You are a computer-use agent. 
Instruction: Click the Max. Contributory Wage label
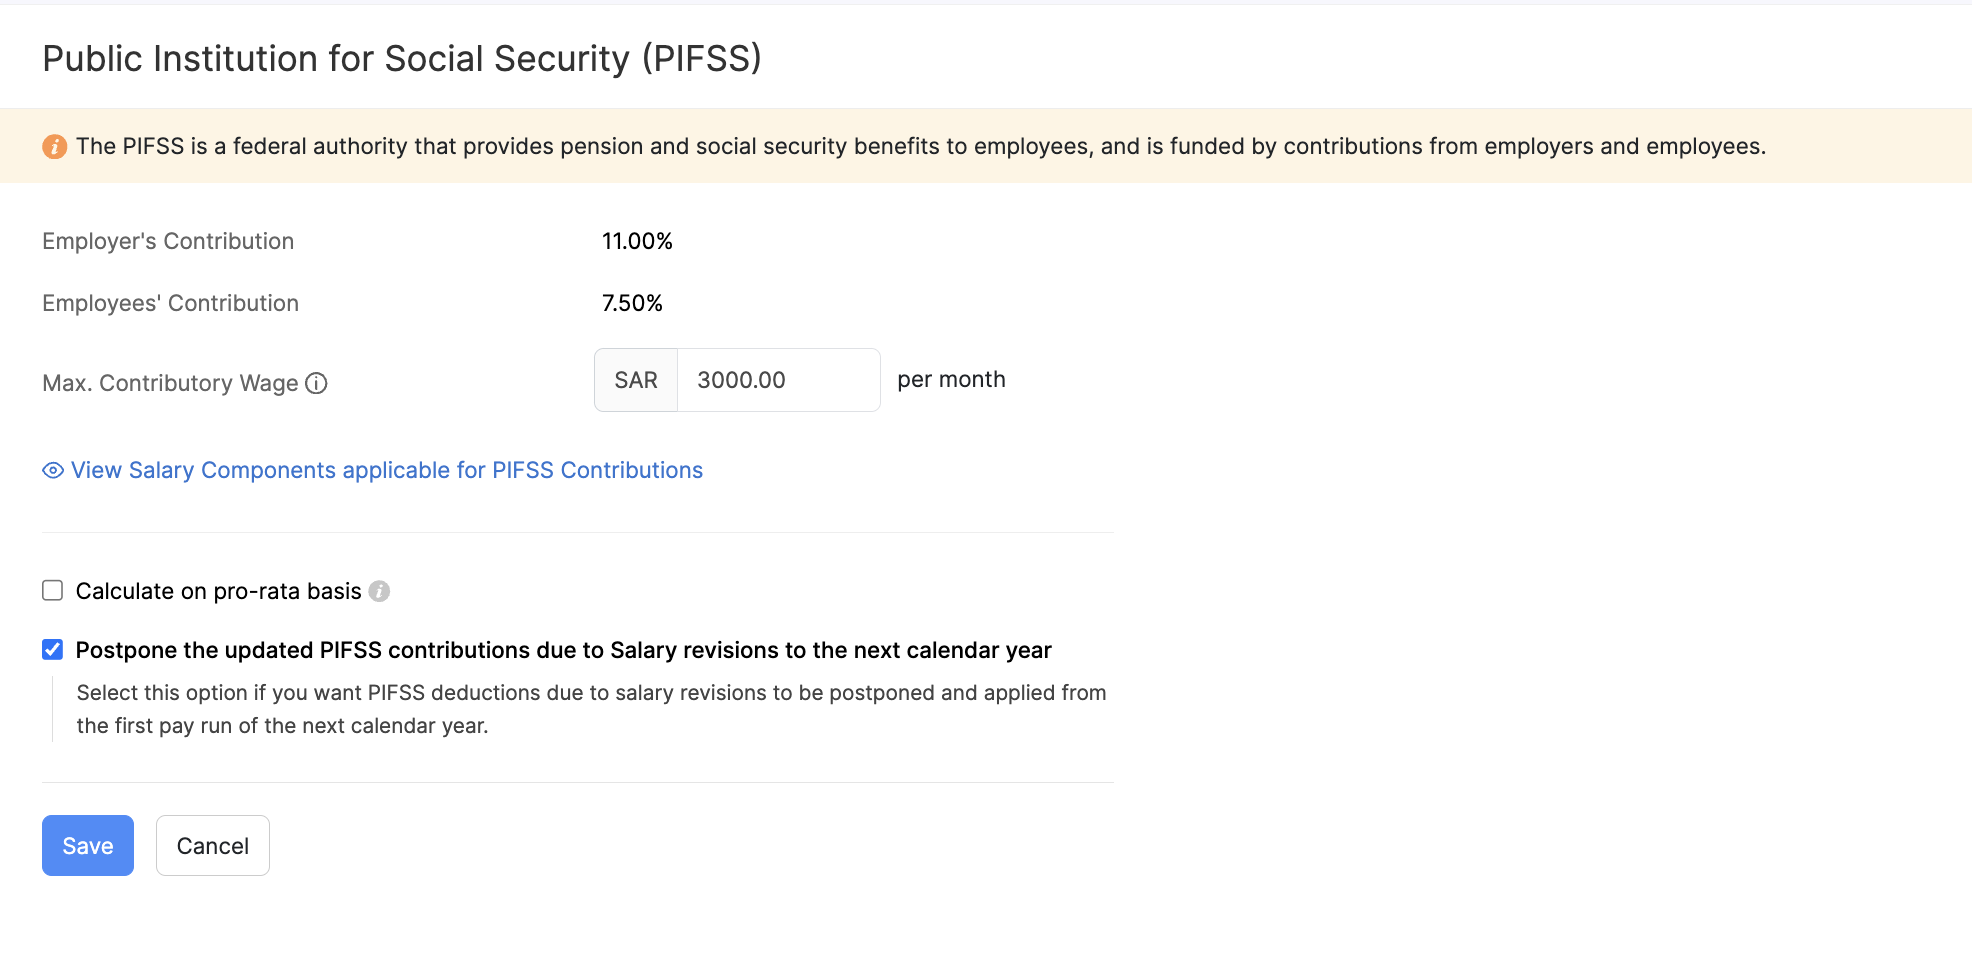[169, 383]
